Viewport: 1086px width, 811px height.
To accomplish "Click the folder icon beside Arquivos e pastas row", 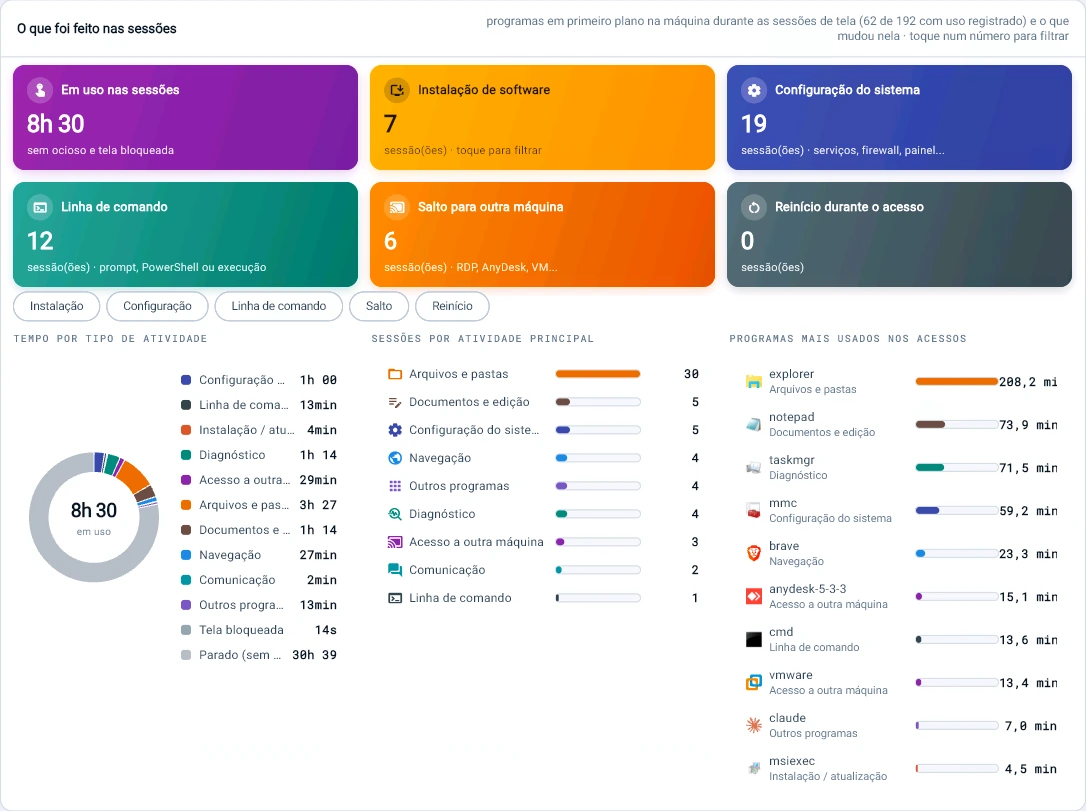I will coord(395,374).
